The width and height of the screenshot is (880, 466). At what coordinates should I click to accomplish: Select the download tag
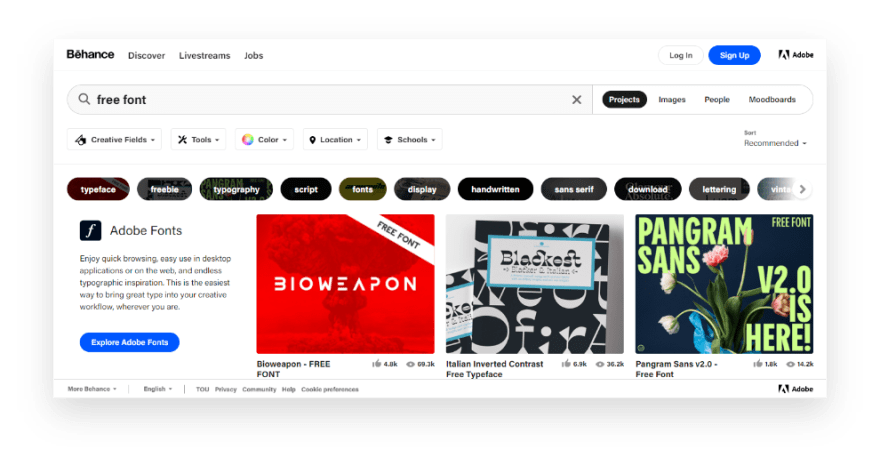pyautogui.click(x=648, y=189)
